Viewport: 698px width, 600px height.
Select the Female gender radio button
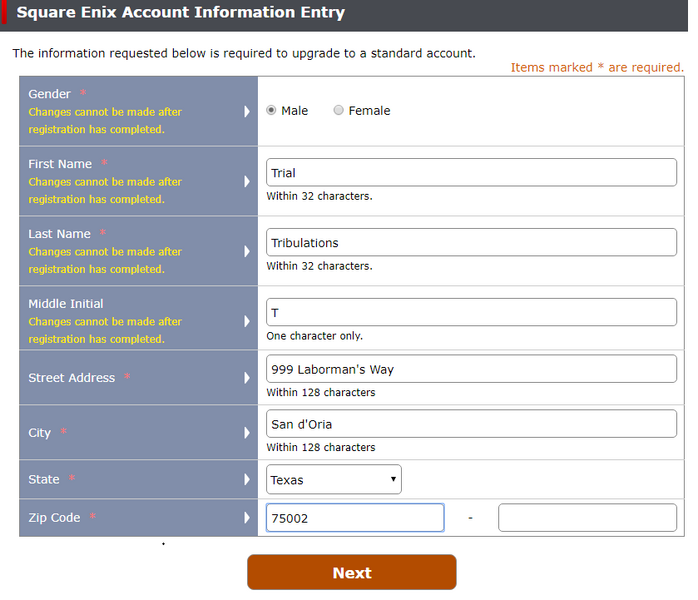coord(338,110)
